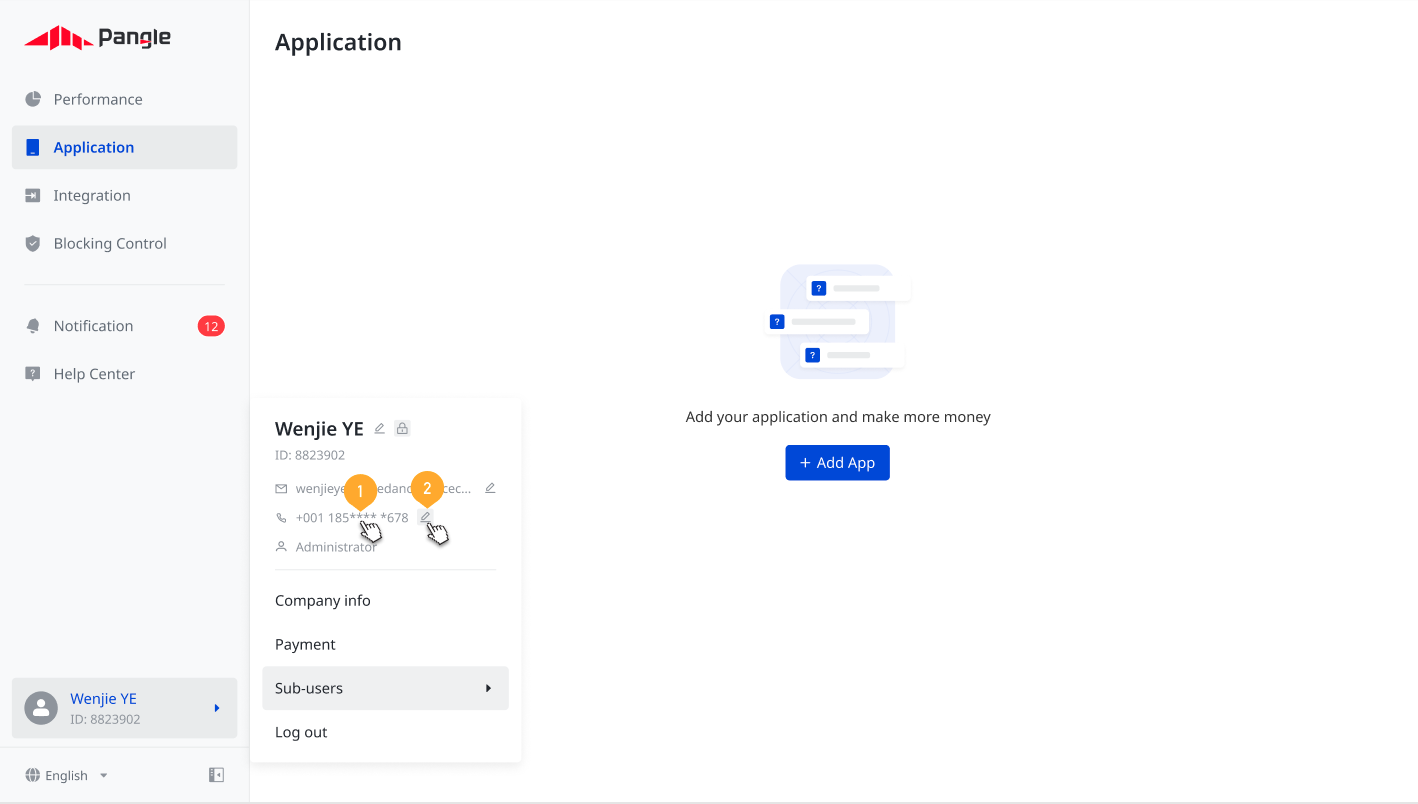Viewport: 1418px width, 804px height.
Task: Expand the Sub-users submenu
Action: click(385, 688)
